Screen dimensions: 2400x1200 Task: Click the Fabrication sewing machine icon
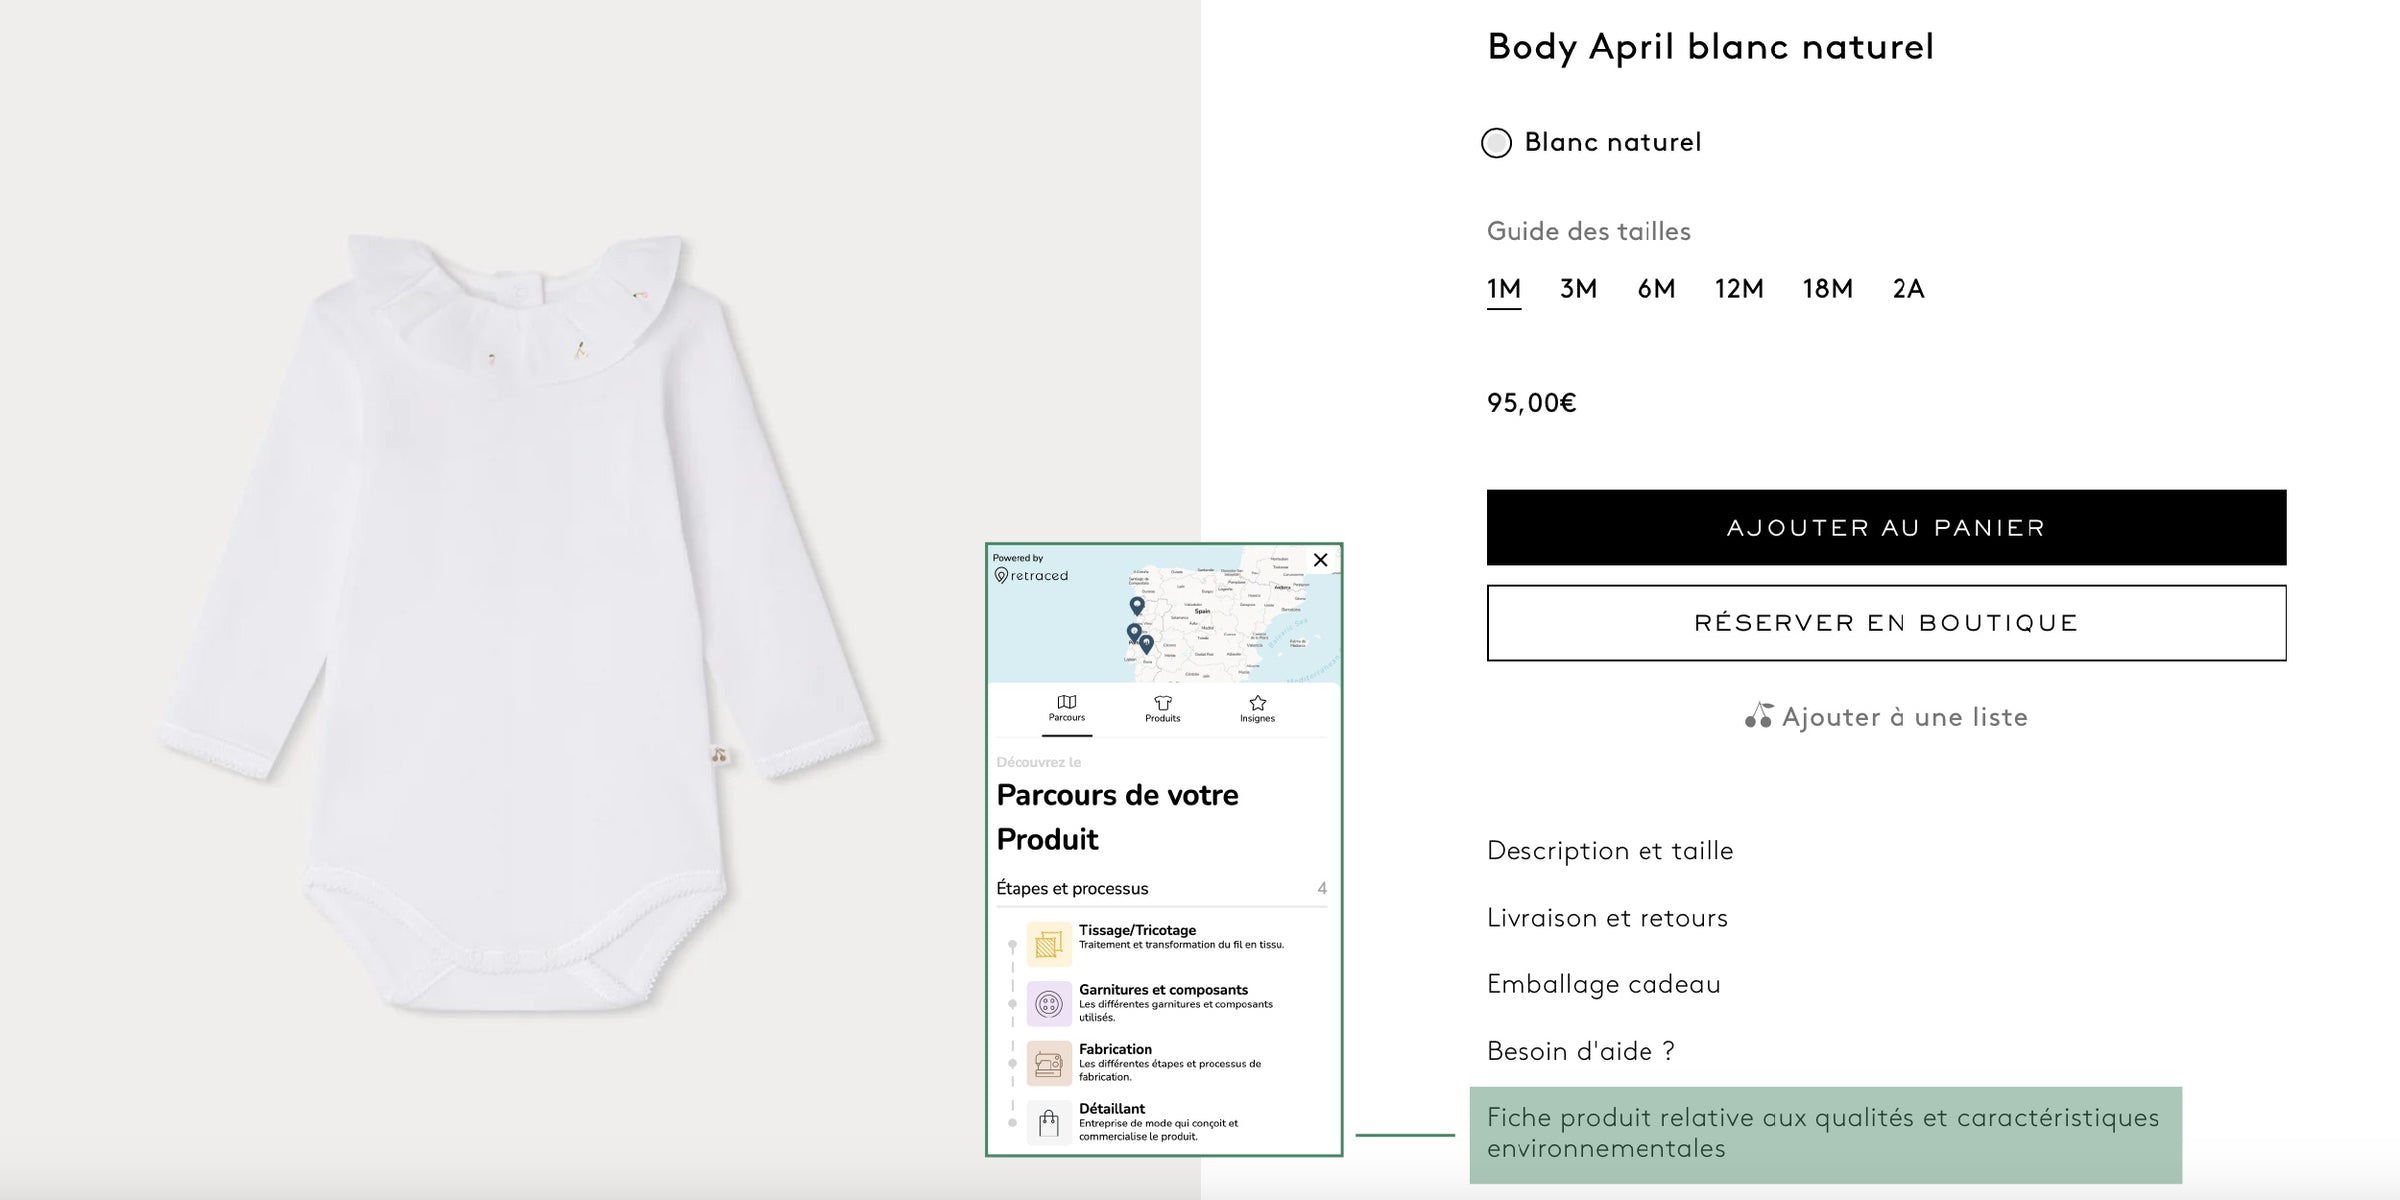[x=1048, y=1063]
